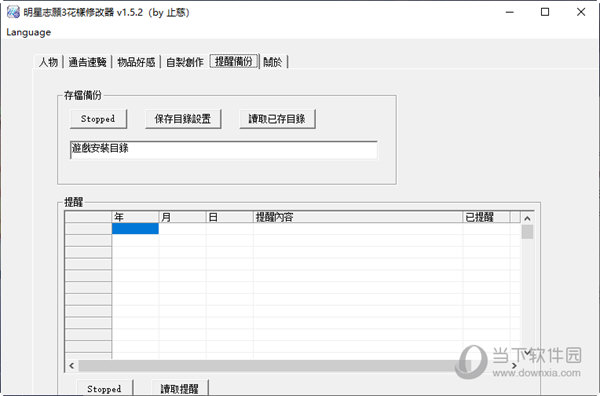Image resolution: width=600 pixels, height=396 pixels.
Task: Click the Stopped button below the reminder table
Action: pyautogui.click(x=104, y=388)
